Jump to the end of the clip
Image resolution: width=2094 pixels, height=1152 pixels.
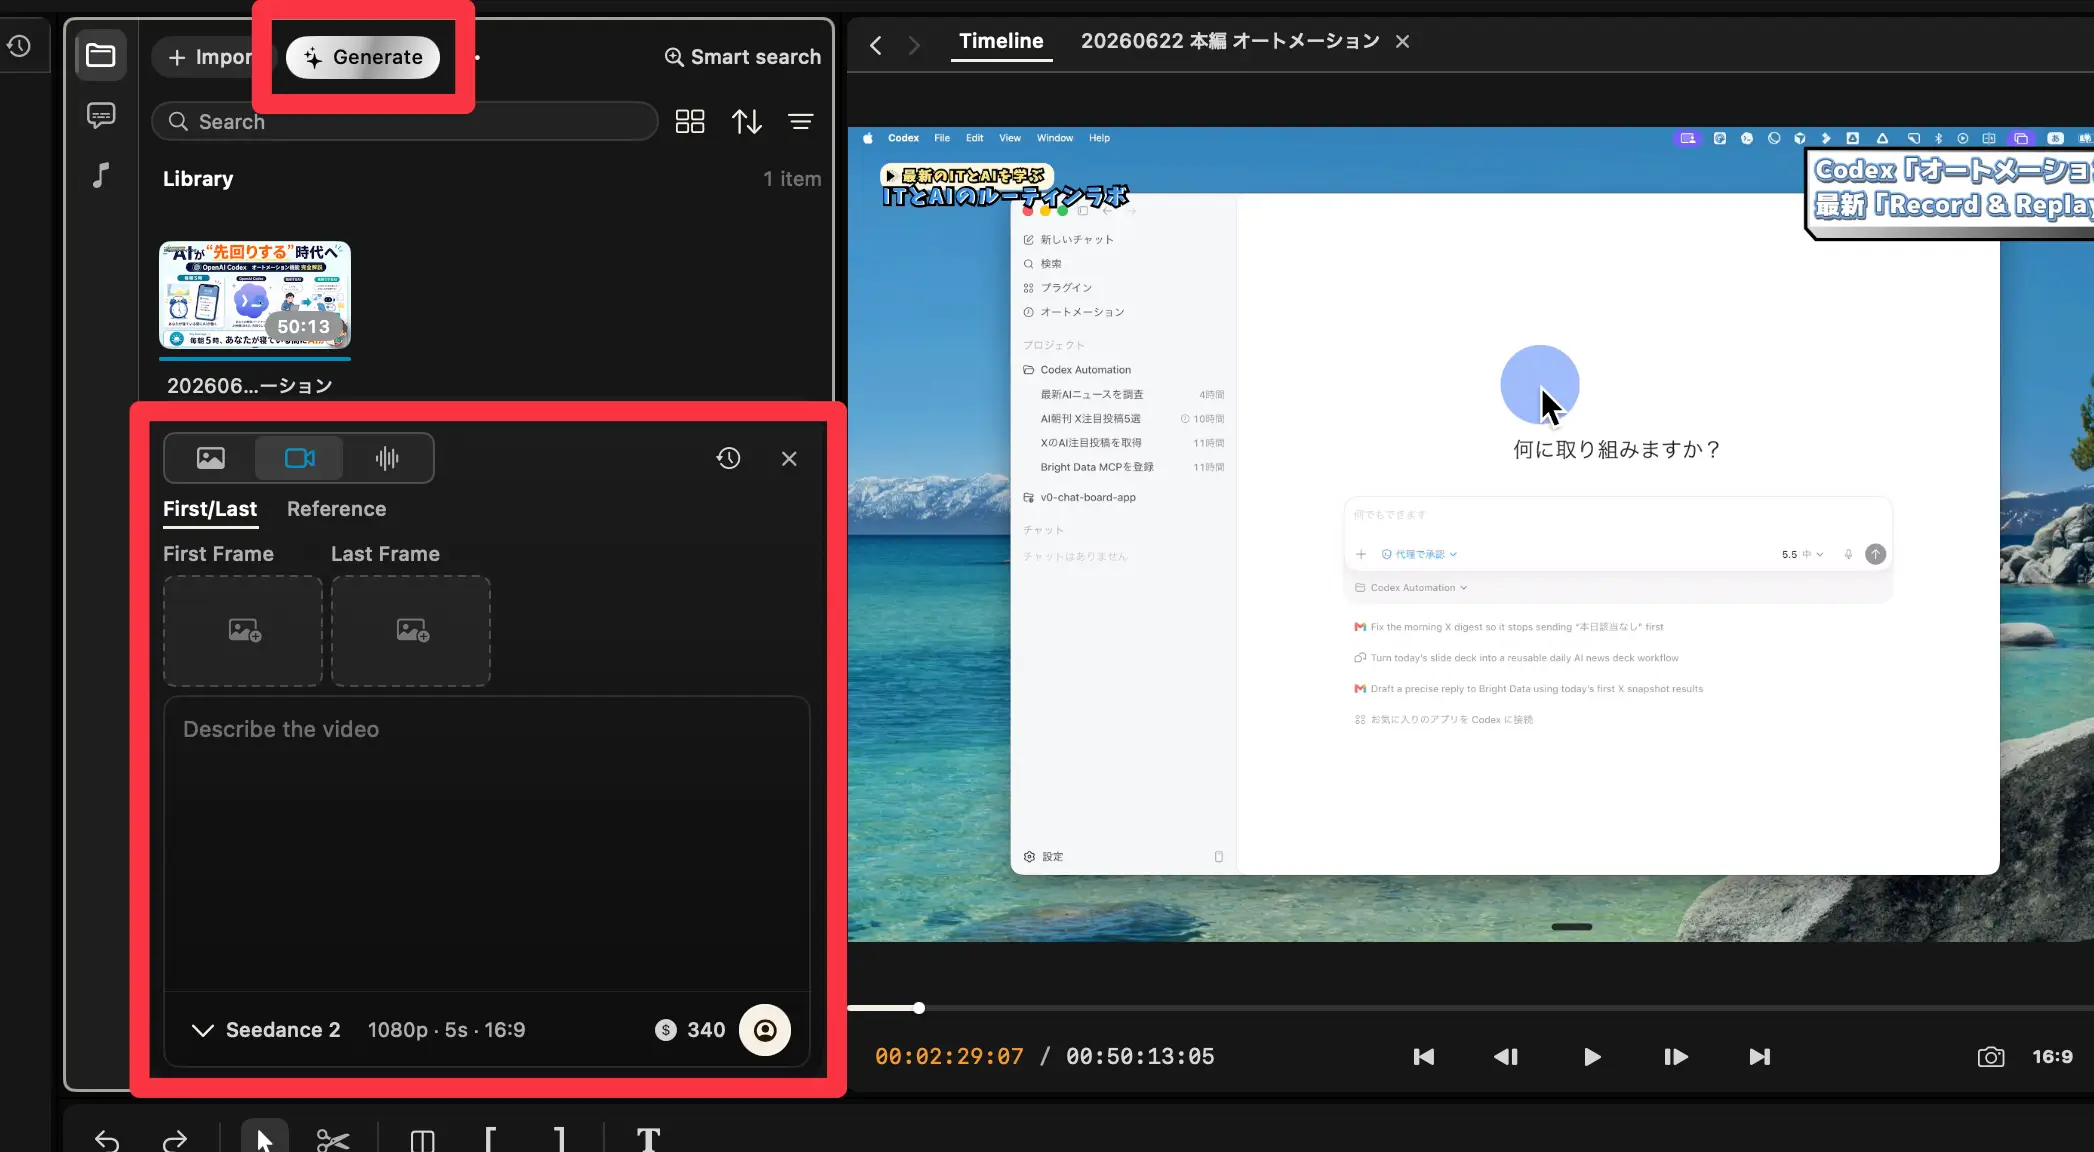(1760, 1057)
